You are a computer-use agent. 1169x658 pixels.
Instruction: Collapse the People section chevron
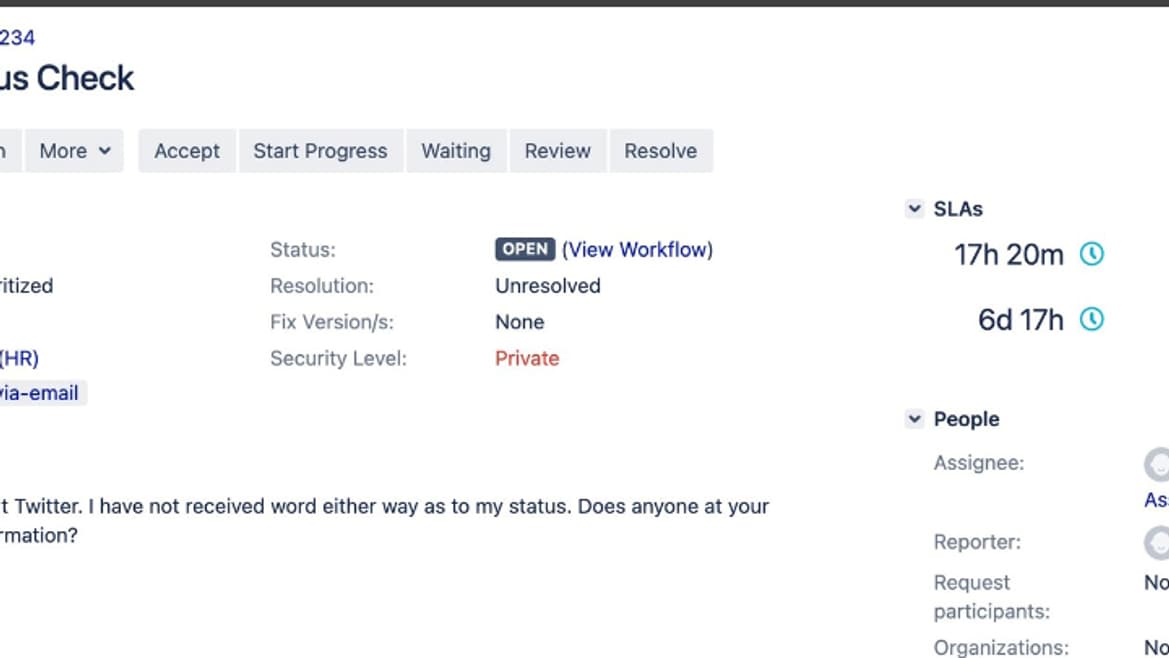click(x=914, y=419)
